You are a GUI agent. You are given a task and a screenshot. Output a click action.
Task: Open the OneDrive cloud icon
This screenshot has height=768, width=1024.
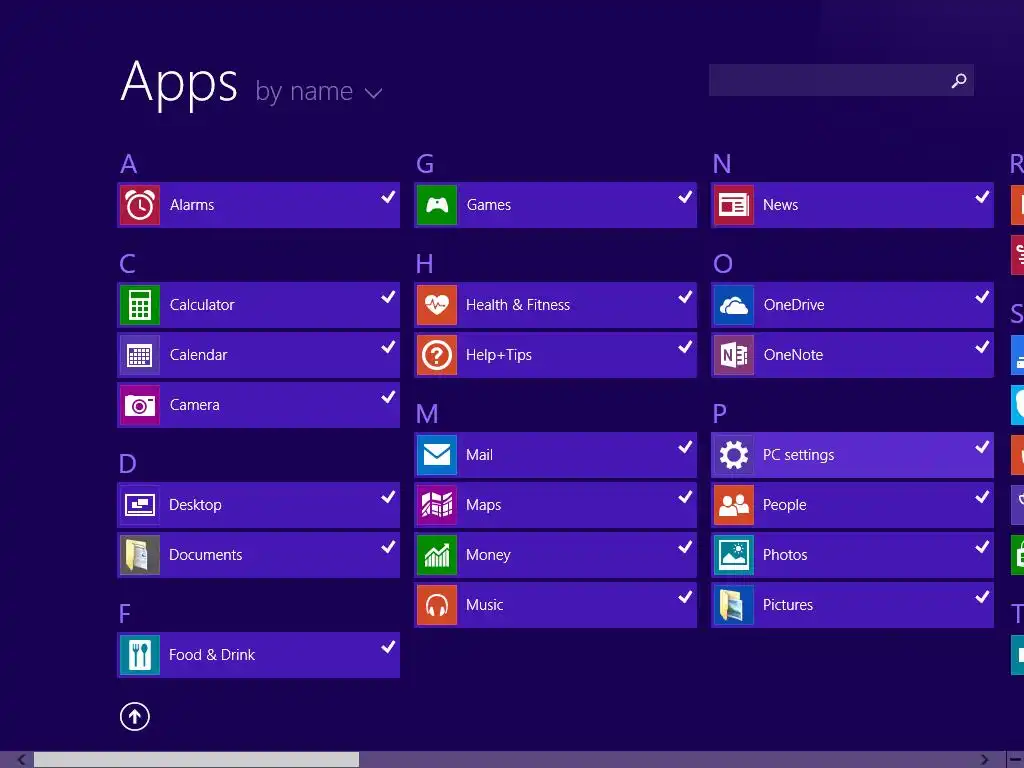coord(734,305)
